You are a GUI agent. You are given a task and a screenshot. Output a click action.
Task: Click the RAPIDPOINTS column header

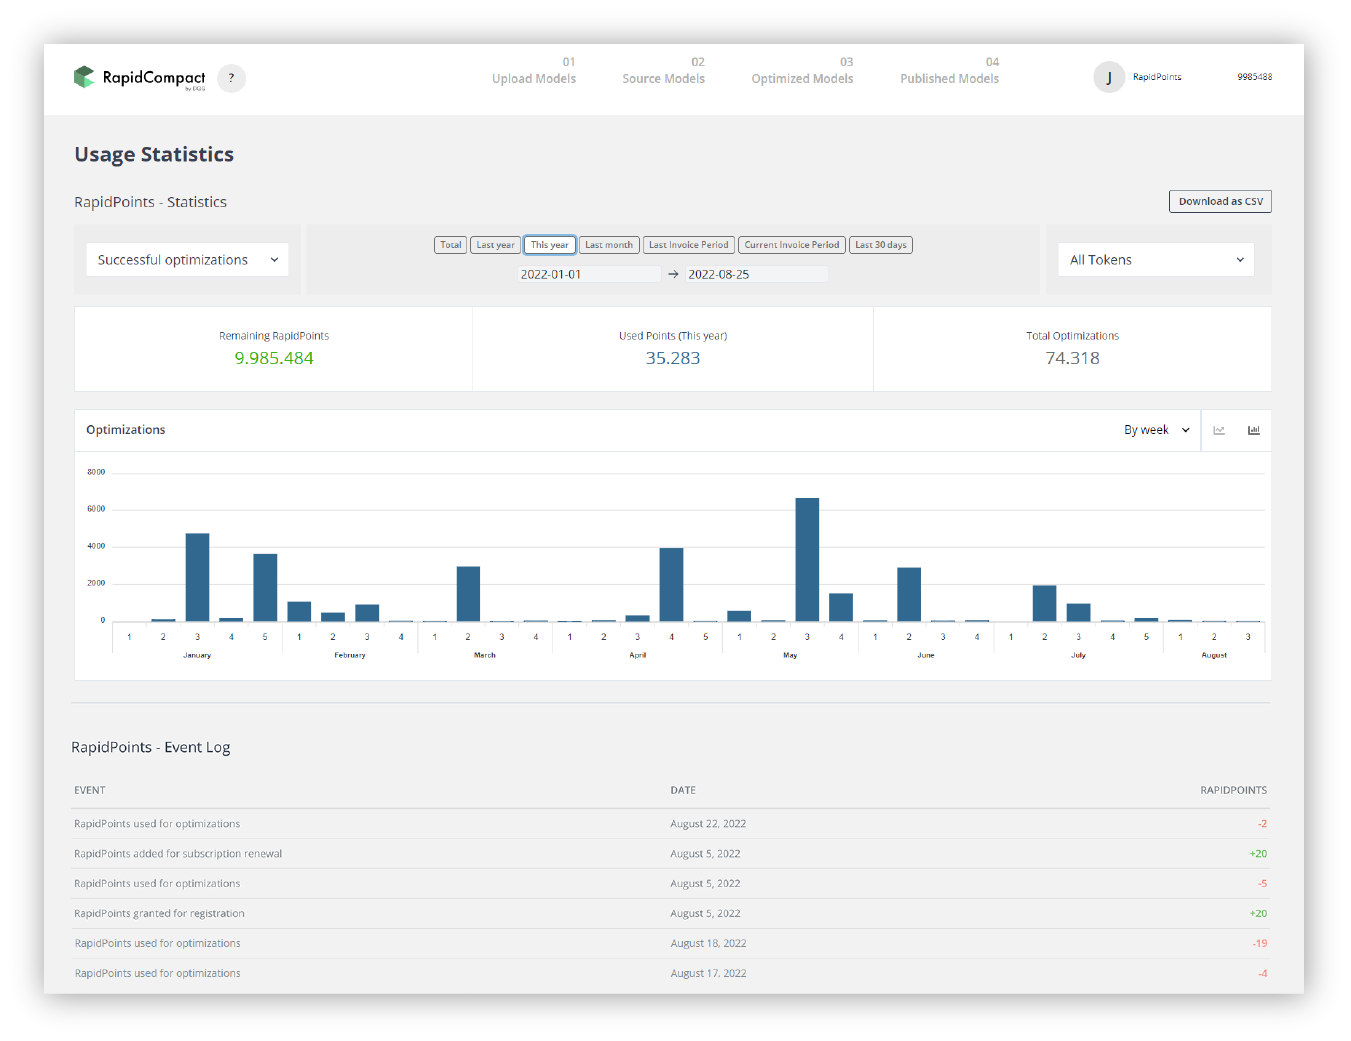1233,790
